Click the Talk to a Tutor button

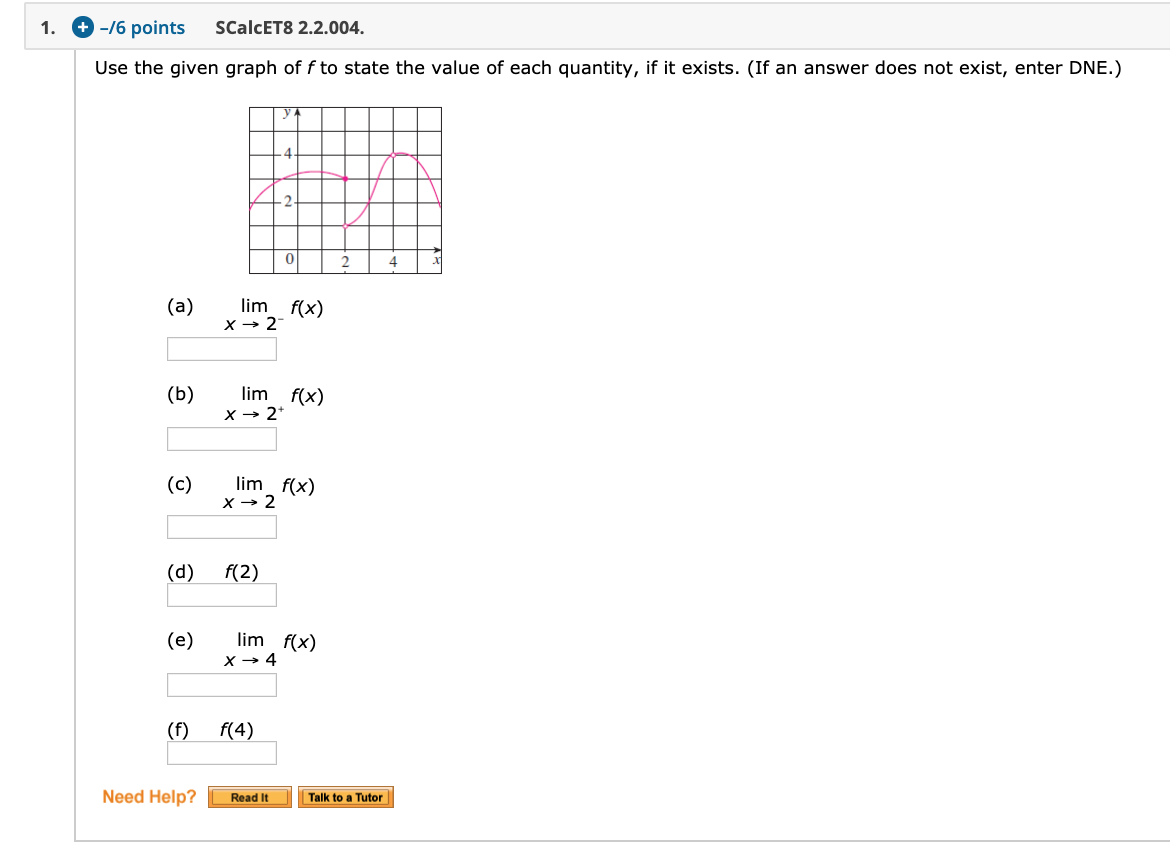pos(346,797)
